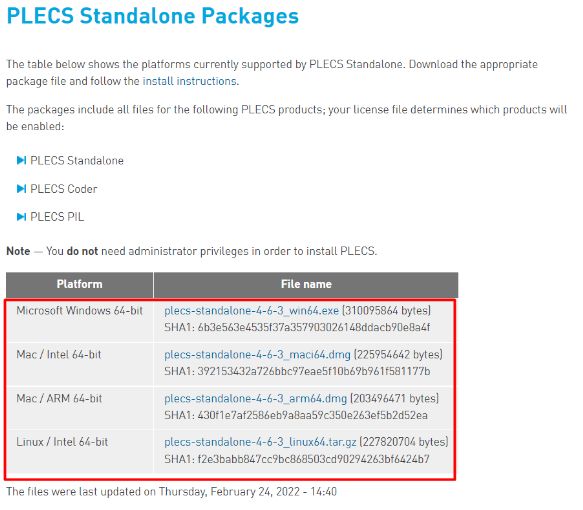Download plecs-standalone-4-6-3_linux64.tar.gz file
This screenshot has width=583, height=510.
click(260, 442)
